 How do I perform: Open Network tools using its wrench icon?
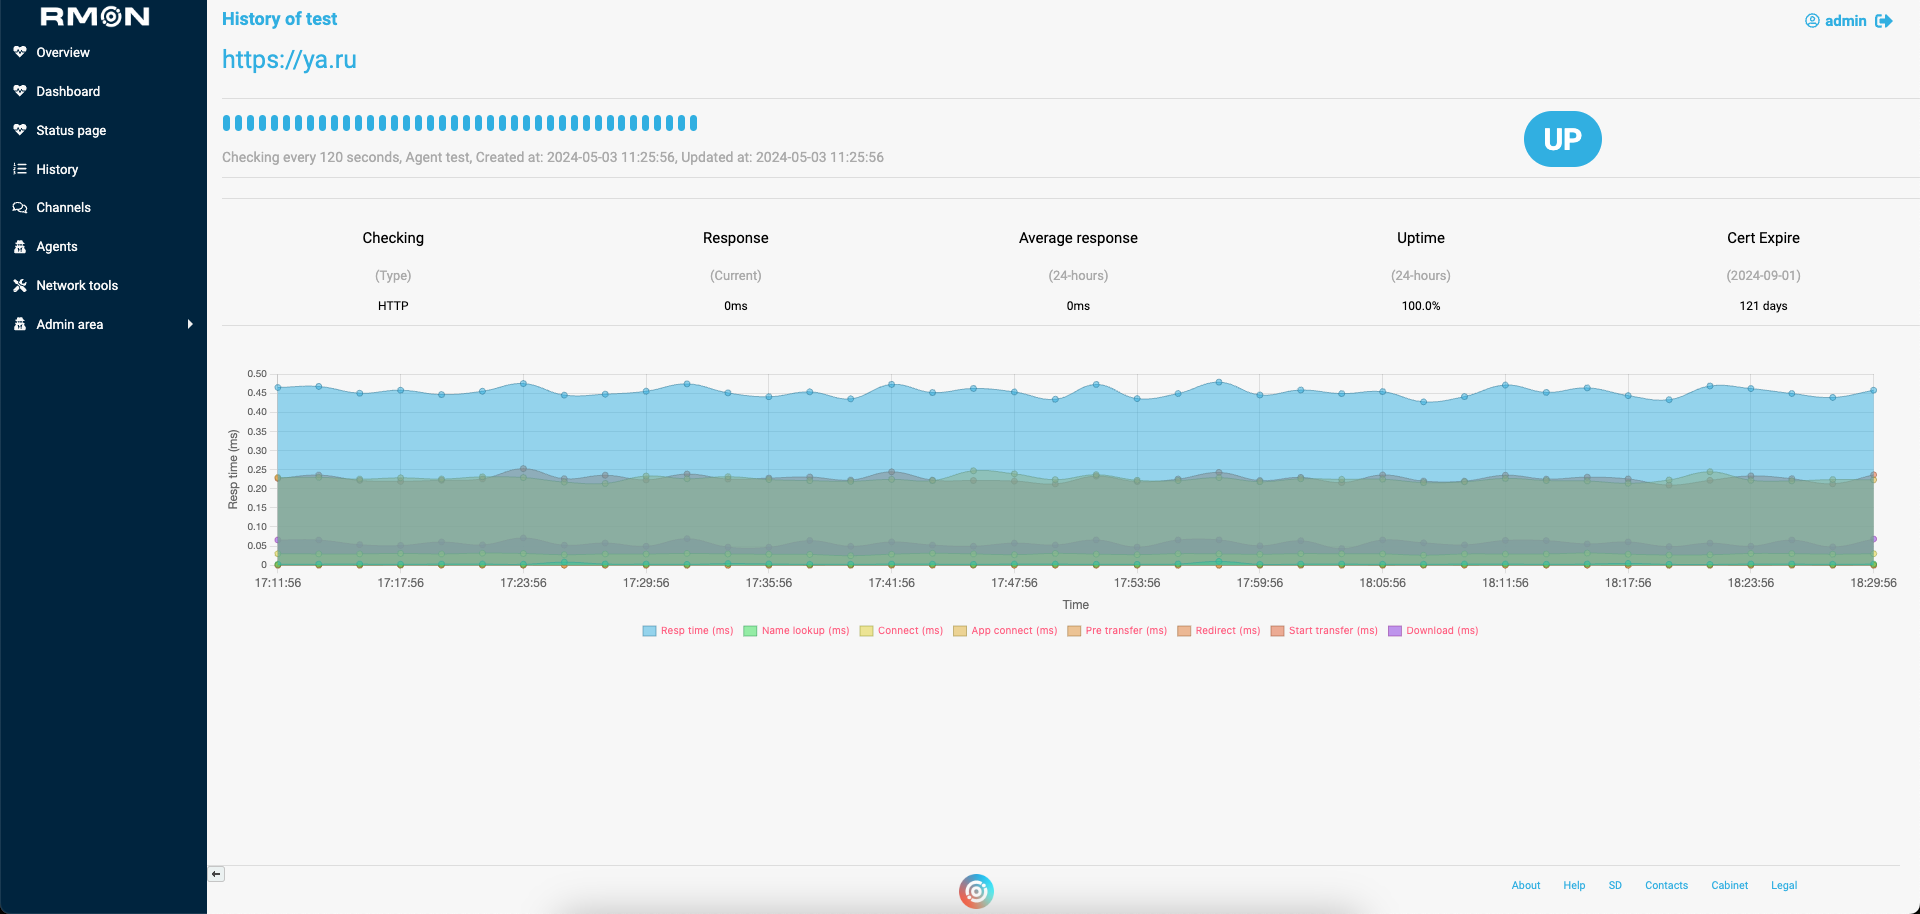pyautogui.click(x=21, y=285)
